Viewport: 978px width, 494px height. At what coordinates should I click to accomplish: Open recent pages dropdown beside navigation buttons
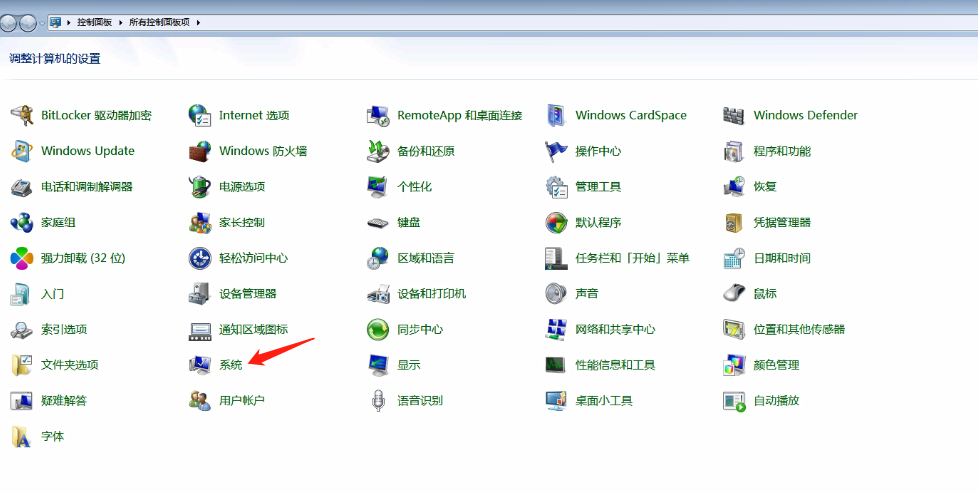click(42, 23)
